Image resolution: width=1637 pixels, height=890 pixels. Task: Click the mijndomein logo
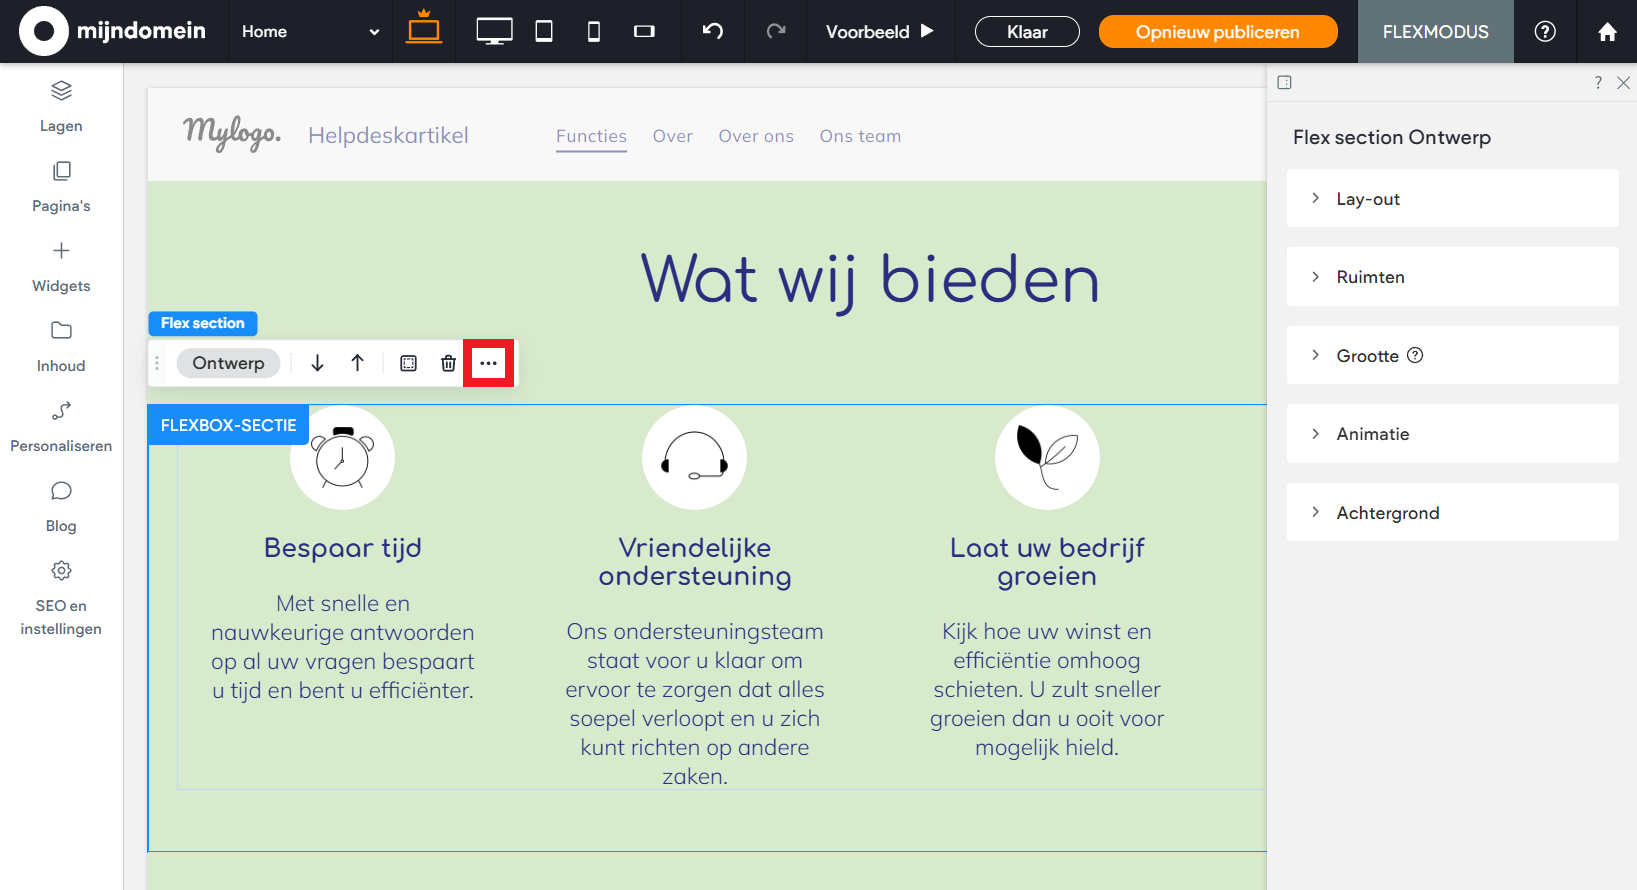click(x=112, y=31)
